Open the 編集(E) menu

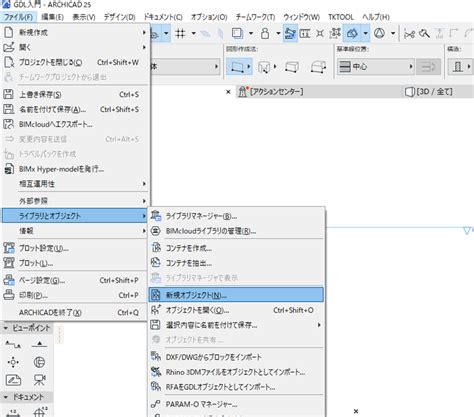(x=52, y=17)
